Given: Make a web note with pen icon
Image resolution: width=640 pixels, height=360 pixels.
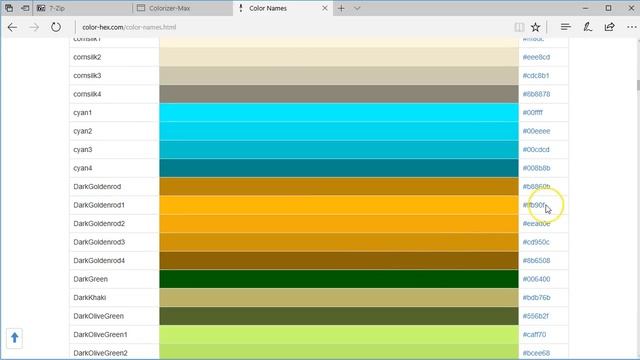Looking at the screenshot, I should [x=588, y=27].
